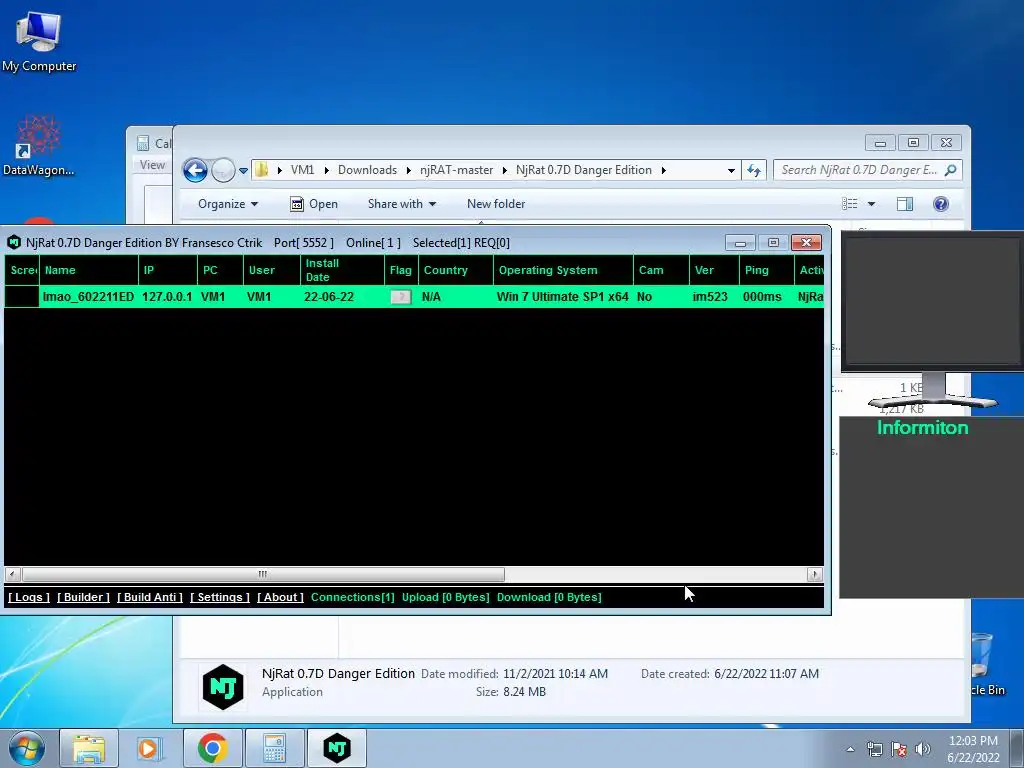Open the Logs tab in NjRat
1024x768 pixels.
tap(29, 597)
